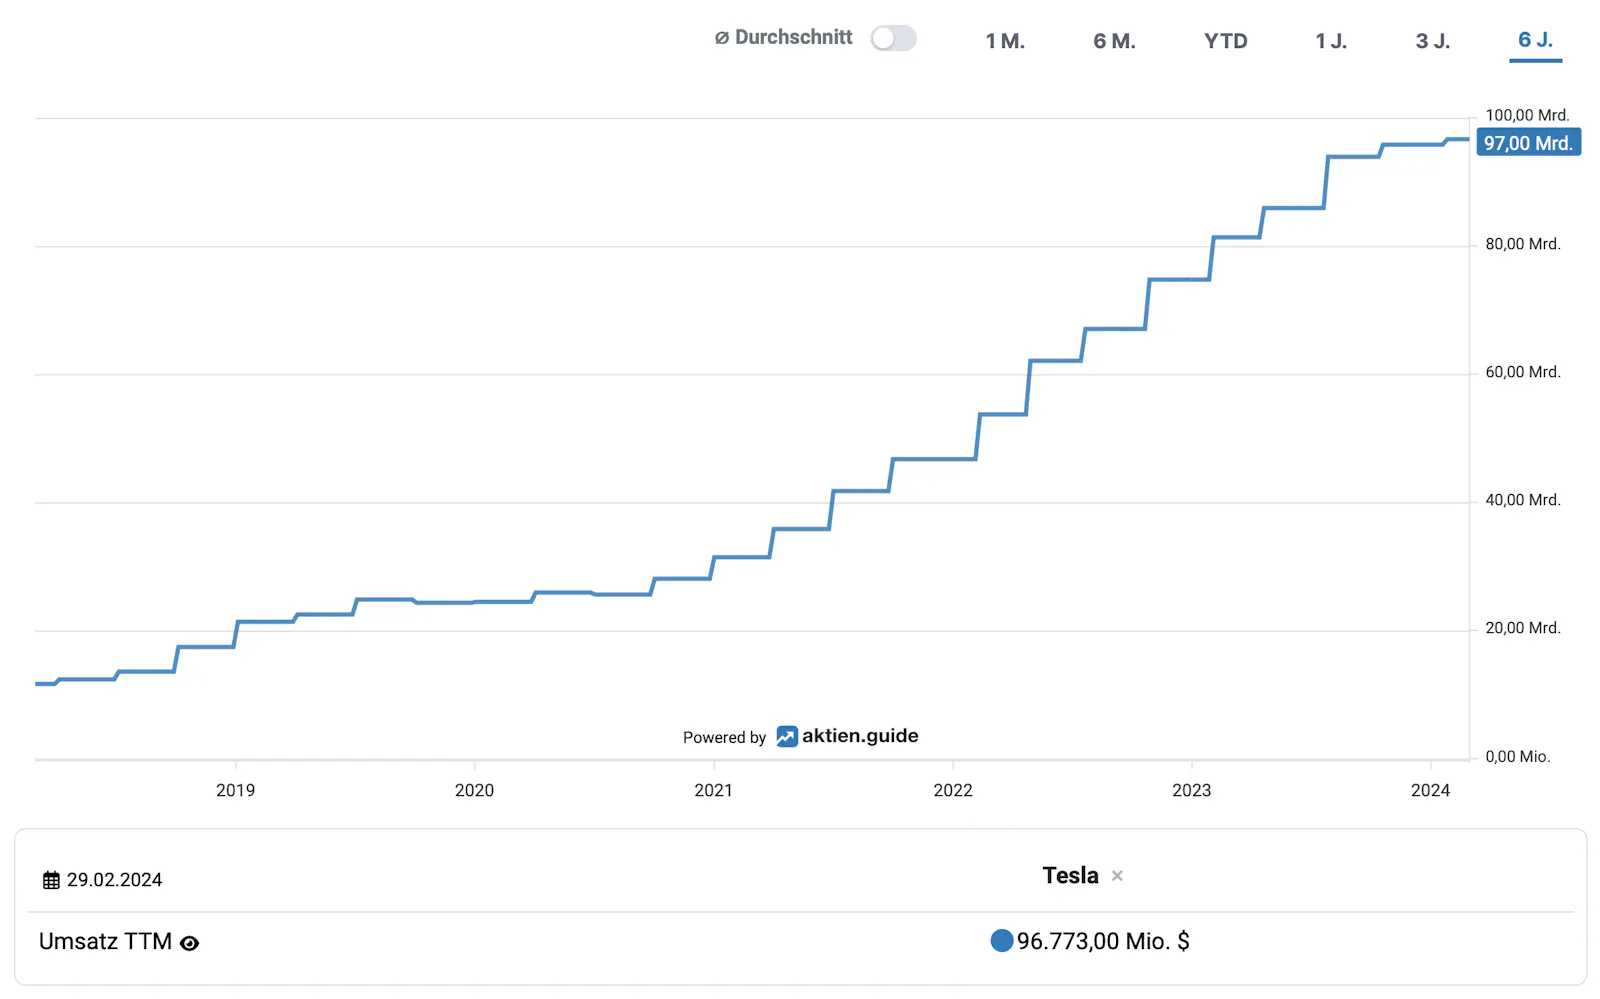
Task: Click the 2021 x-axis label
Action: point(713,790)
